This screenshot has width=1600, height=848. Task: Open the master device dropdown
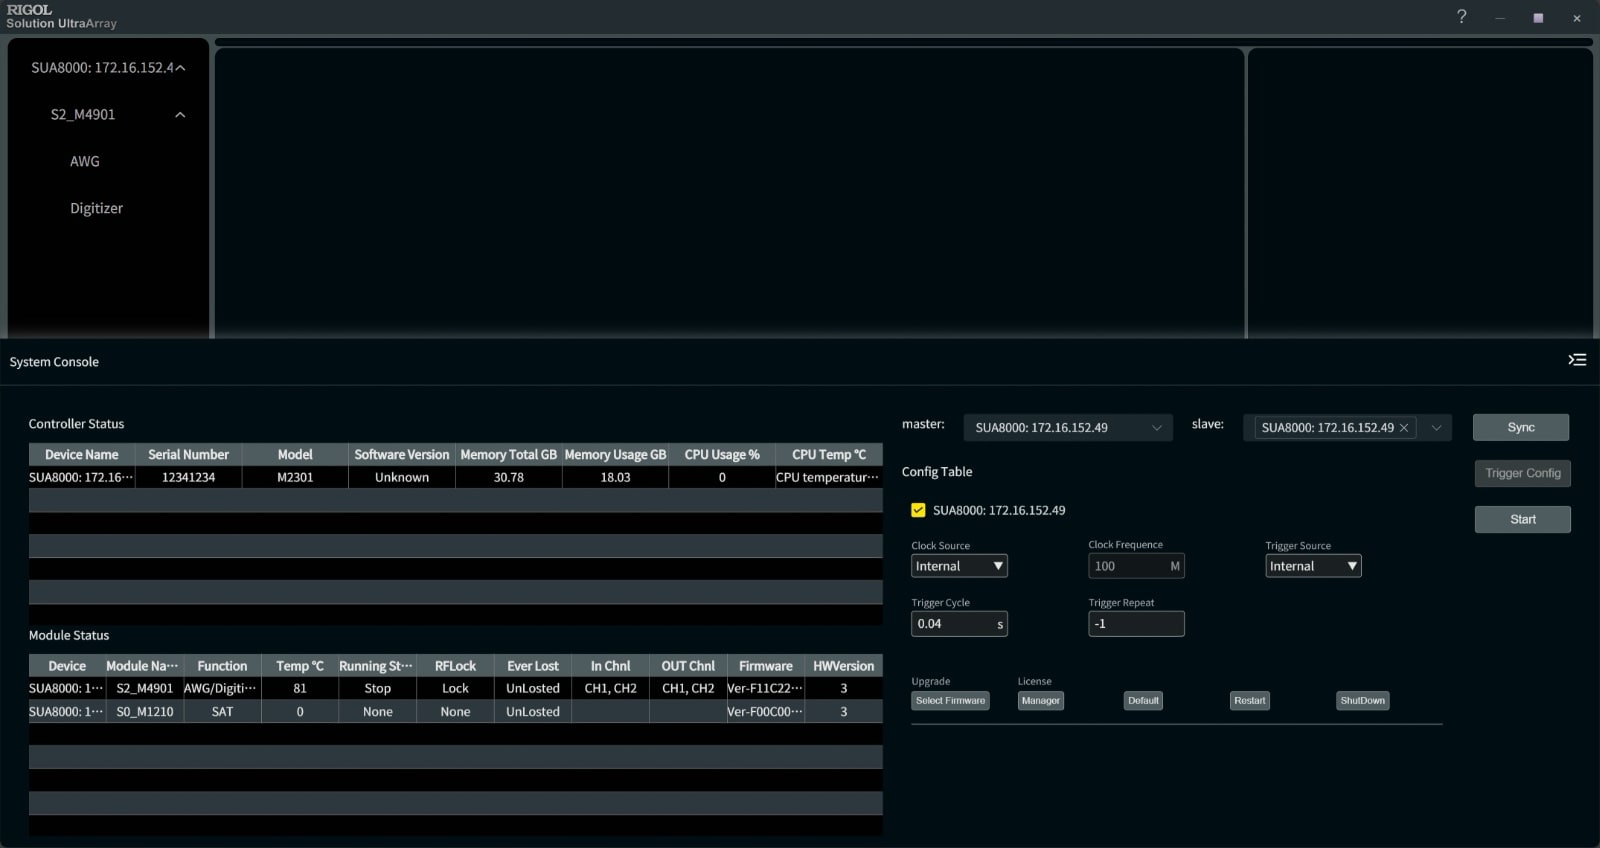point(1068,428)
